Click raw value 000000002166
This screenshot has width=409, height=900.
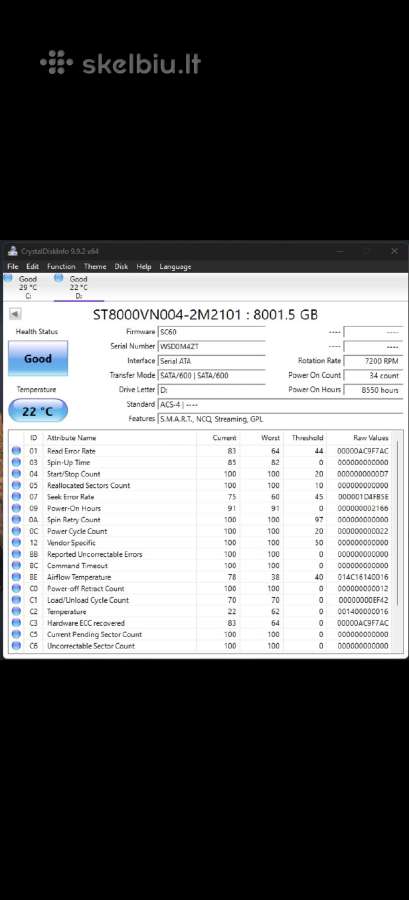[363, 509]
